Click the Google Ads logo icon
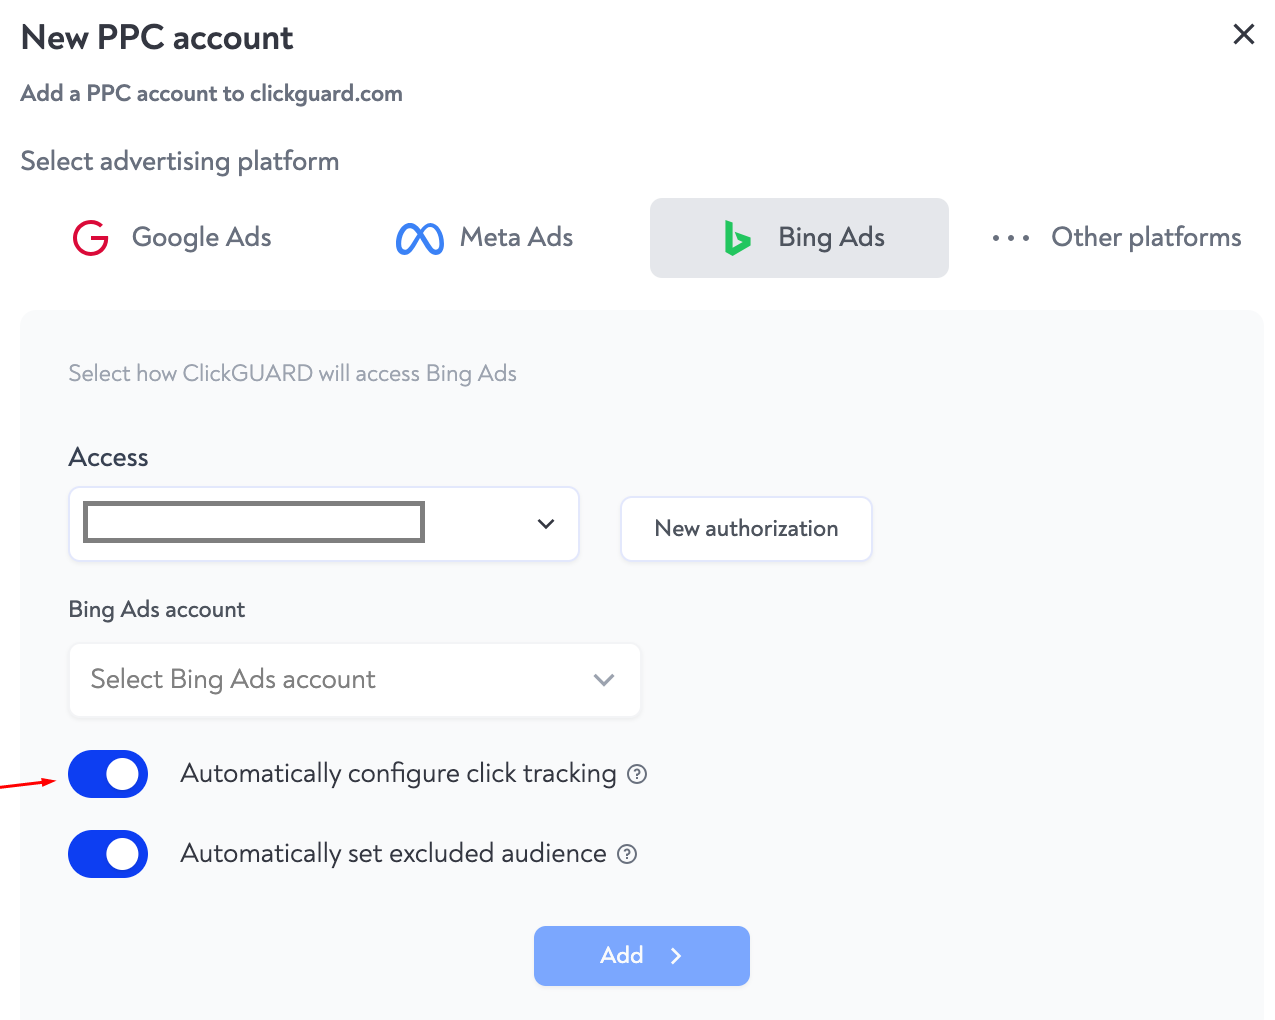Image resolution: width=1275 pixels, height=1020 pixels. [x=90, y=238]
